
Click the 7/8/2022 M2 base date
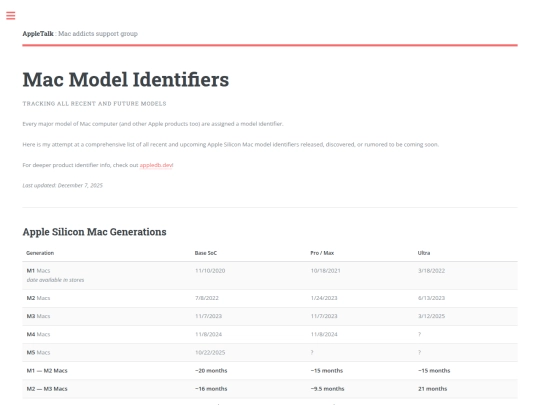tap(207, 298)
